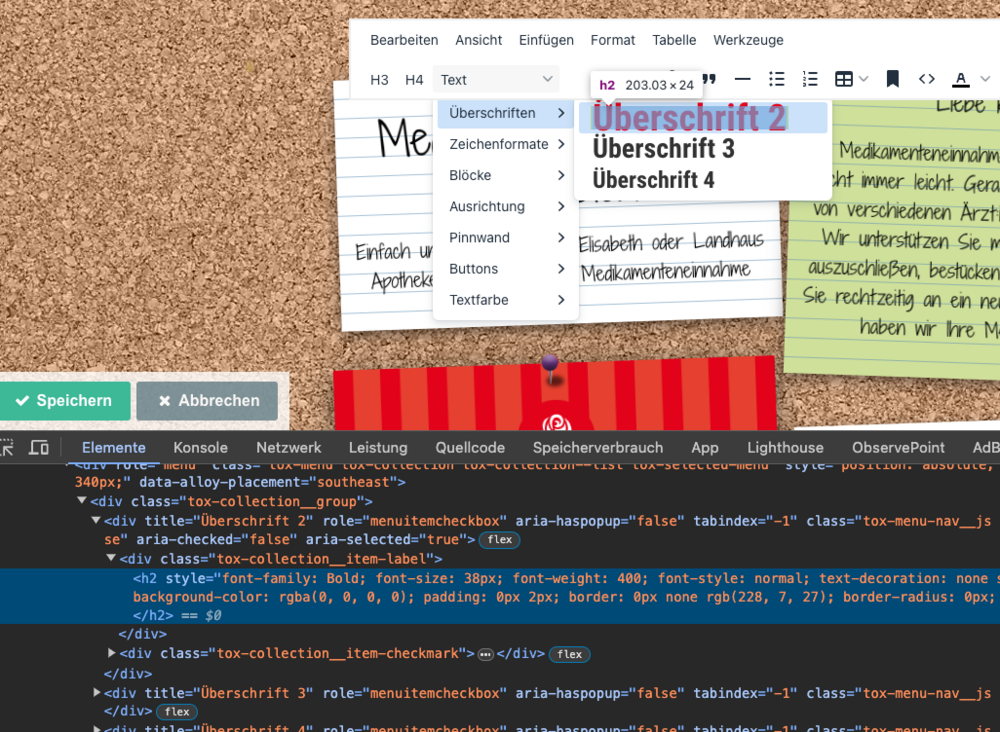Click the text color A icon
The height and width of the screenshot is (732, 1000).
click(961, 79)
